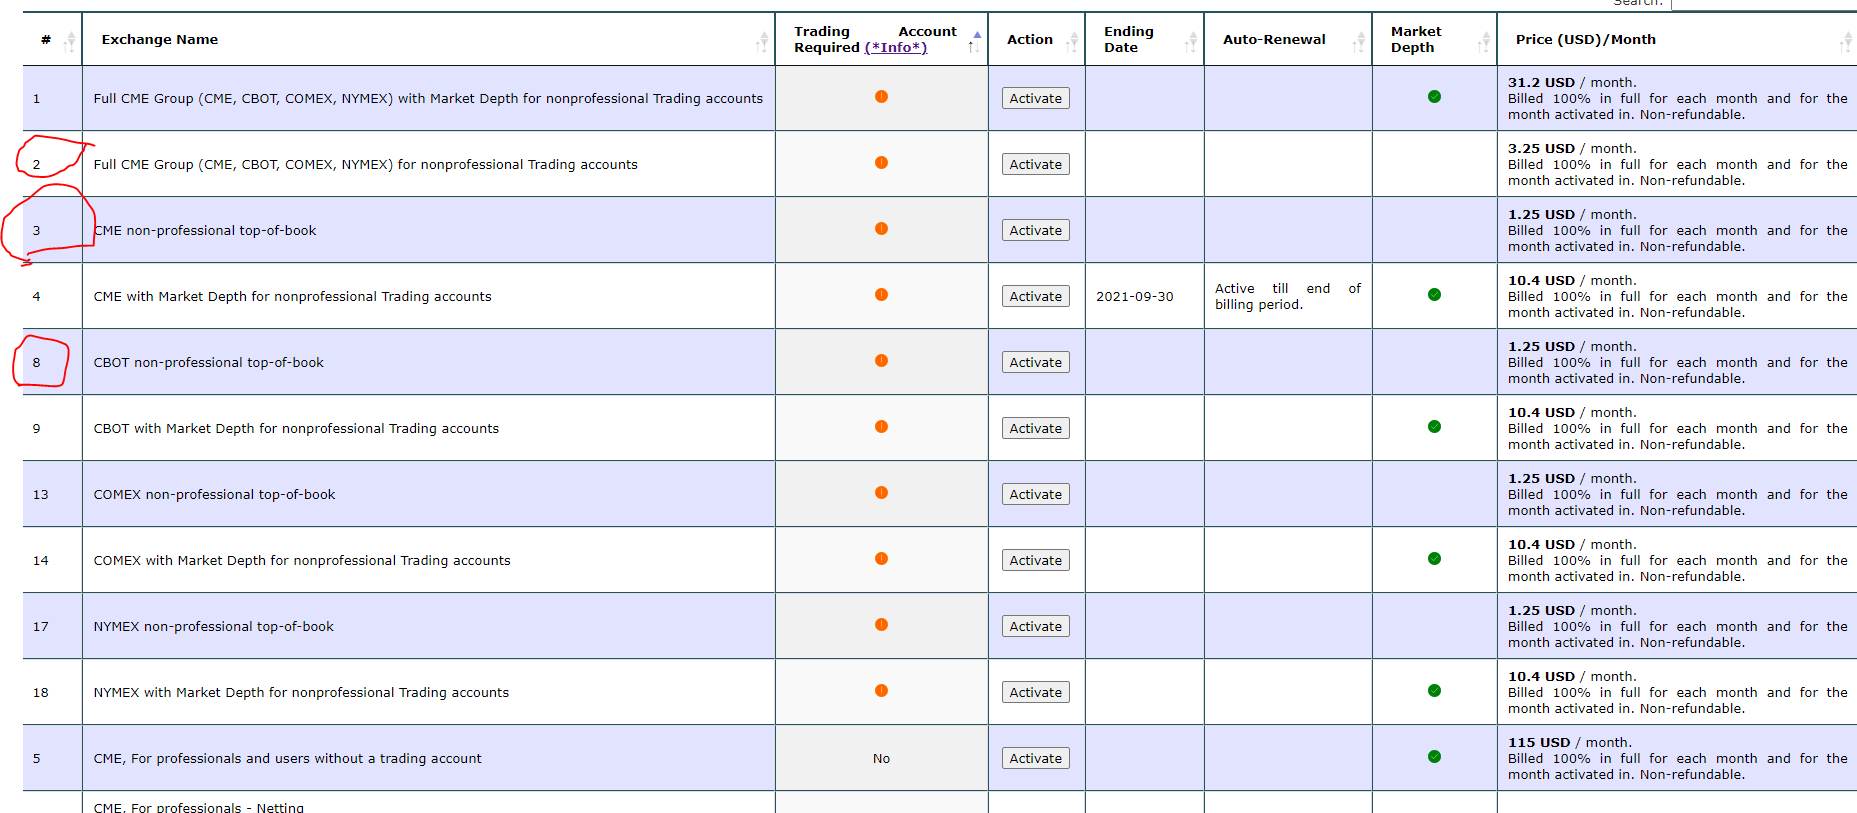Screen dimensions: 1857x813
Task: Click 'NYMEX with Market Depth for nonprofessional Trading accounts' name
Action: click(x=301, y=693)
